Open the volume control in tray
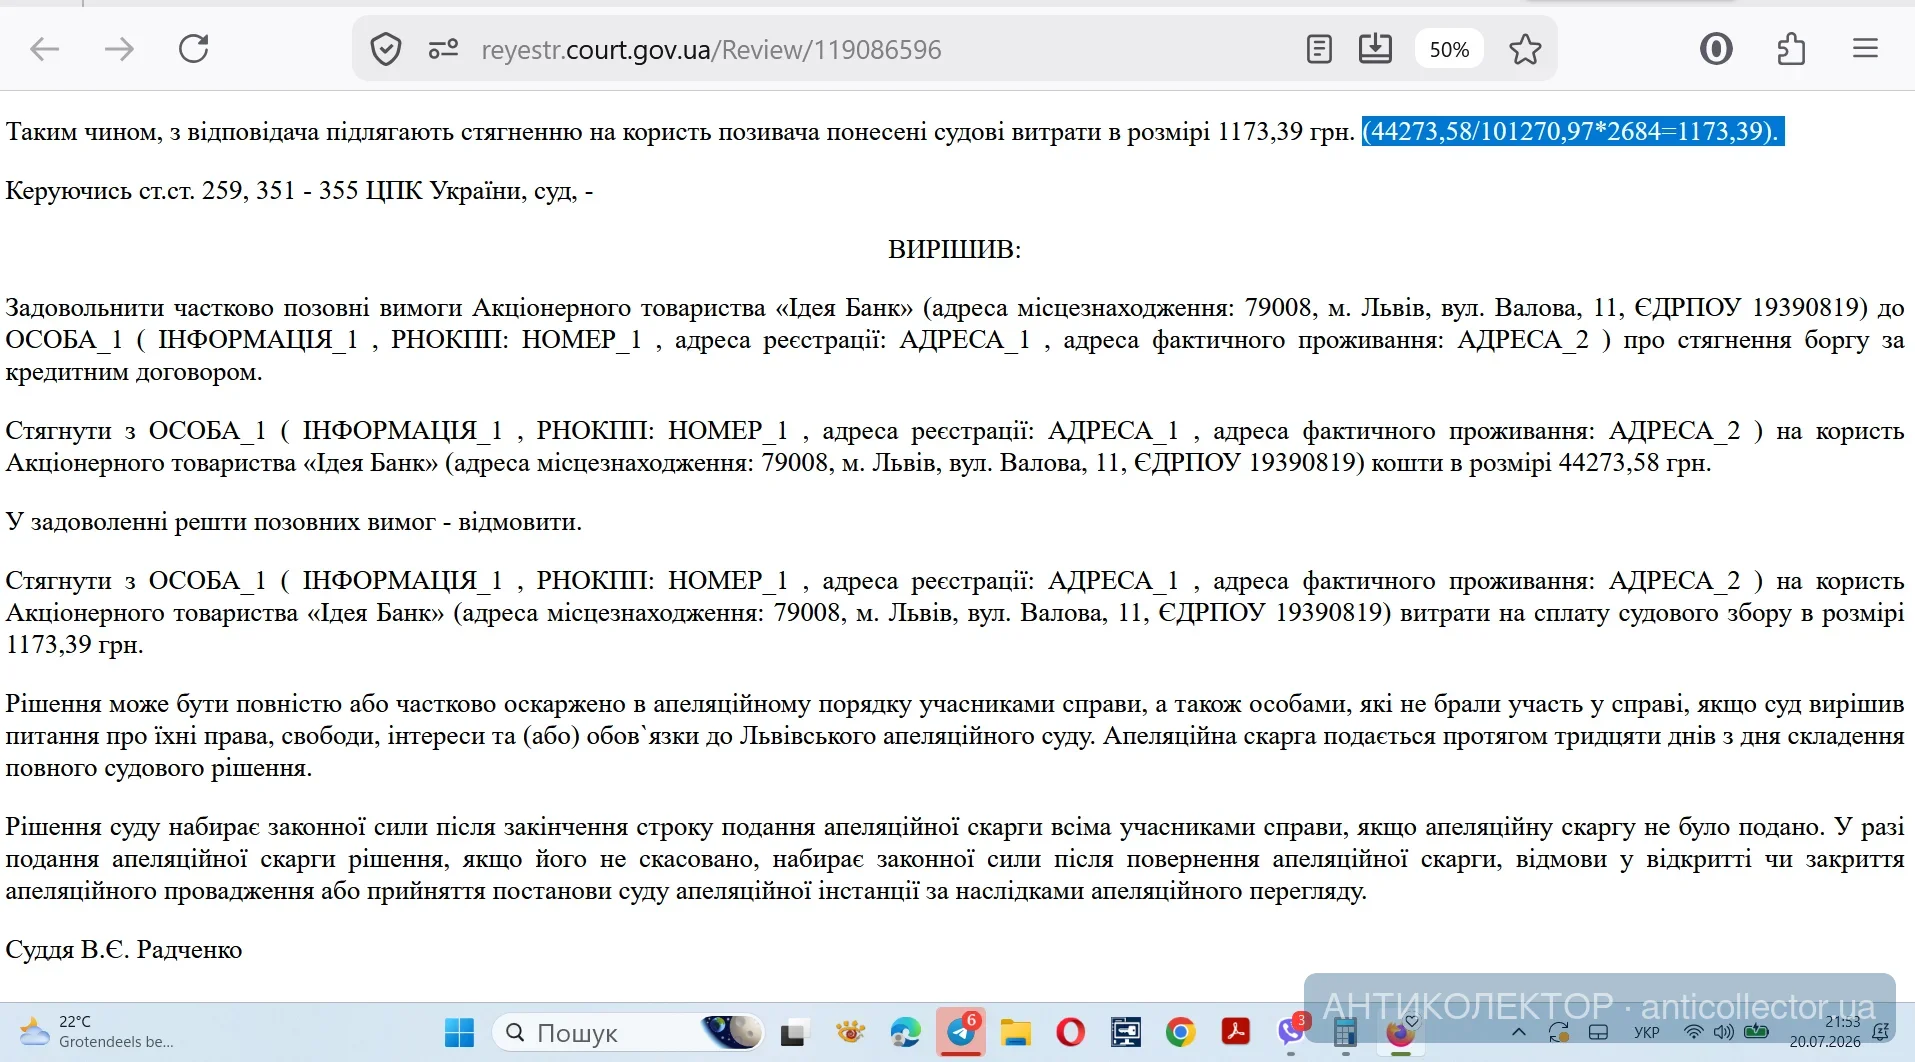Image resolution: width=1915 pixels, height=1062 pixels. pyautogui.click(x=1723, y=1032)
